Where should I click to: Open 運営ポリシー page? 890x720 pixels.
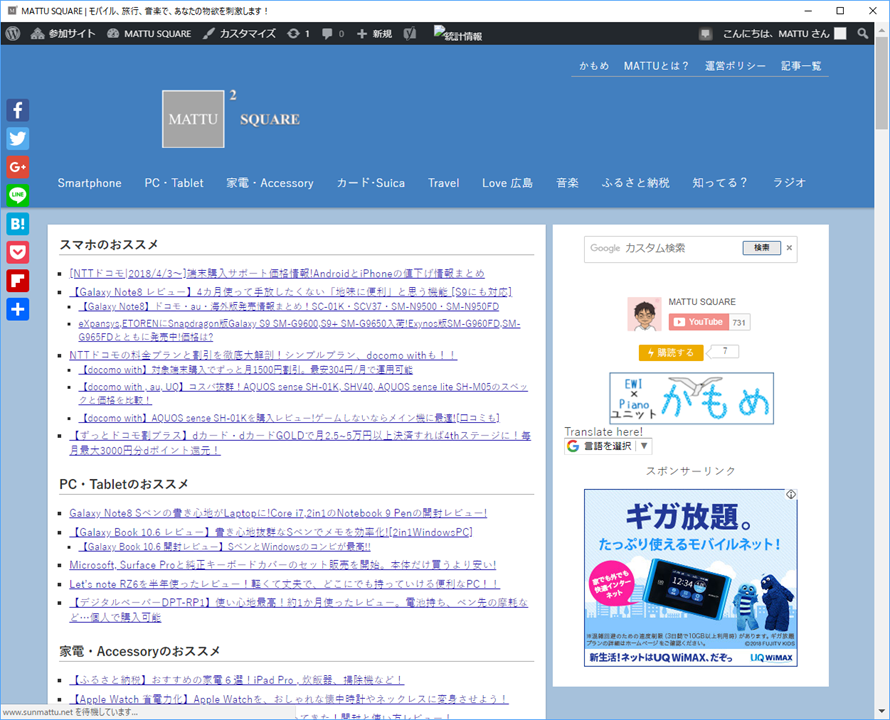coord(735,66)
